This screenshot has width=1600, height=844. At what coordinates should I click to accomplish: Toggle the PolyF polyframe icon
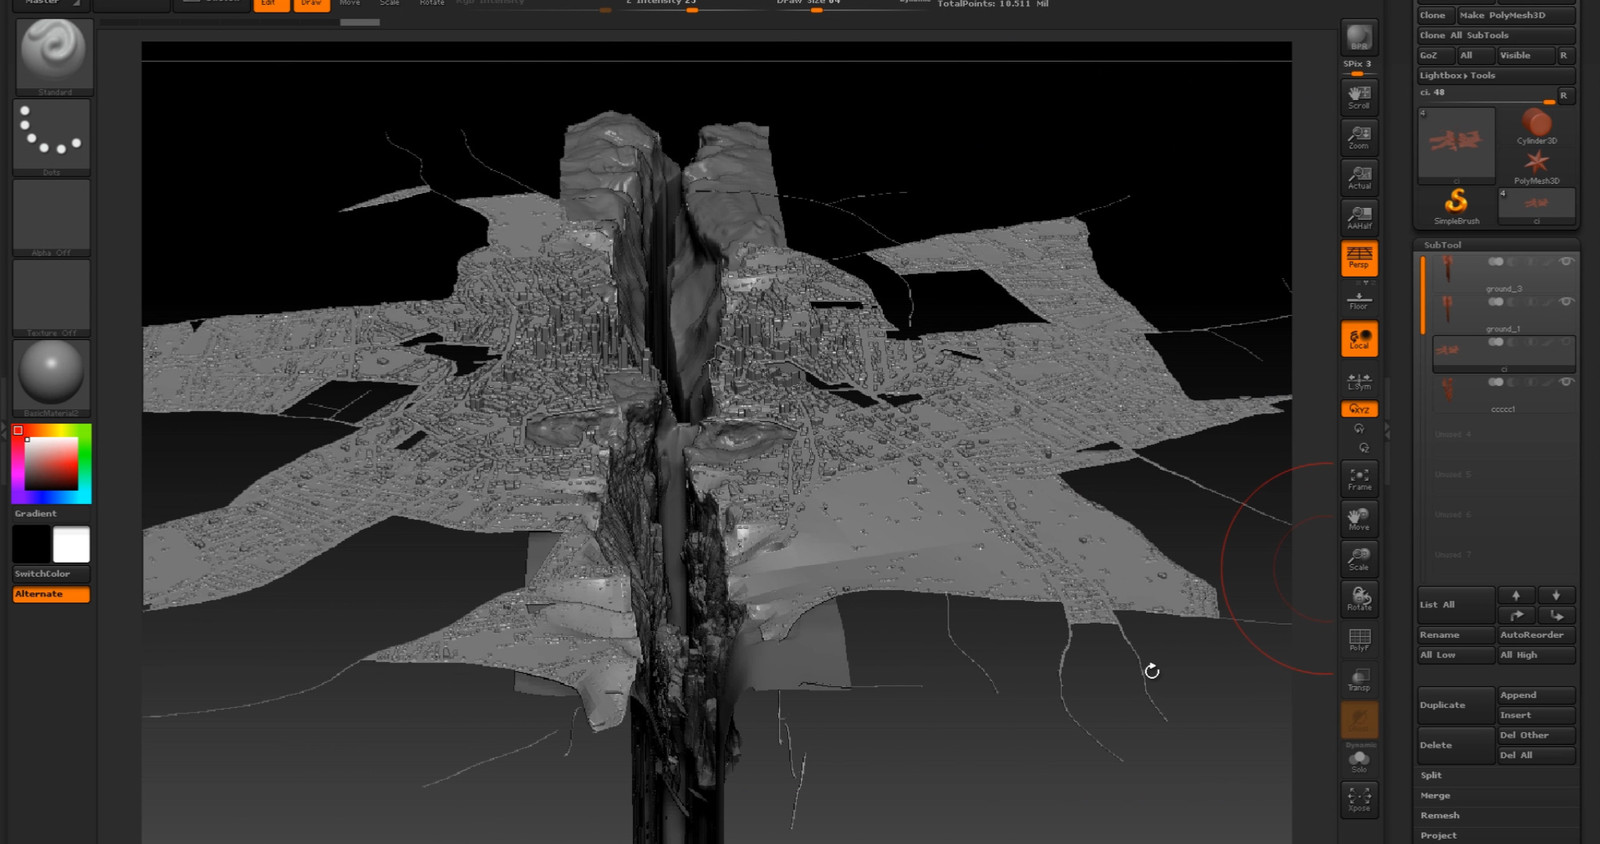tap(1359, 639)
